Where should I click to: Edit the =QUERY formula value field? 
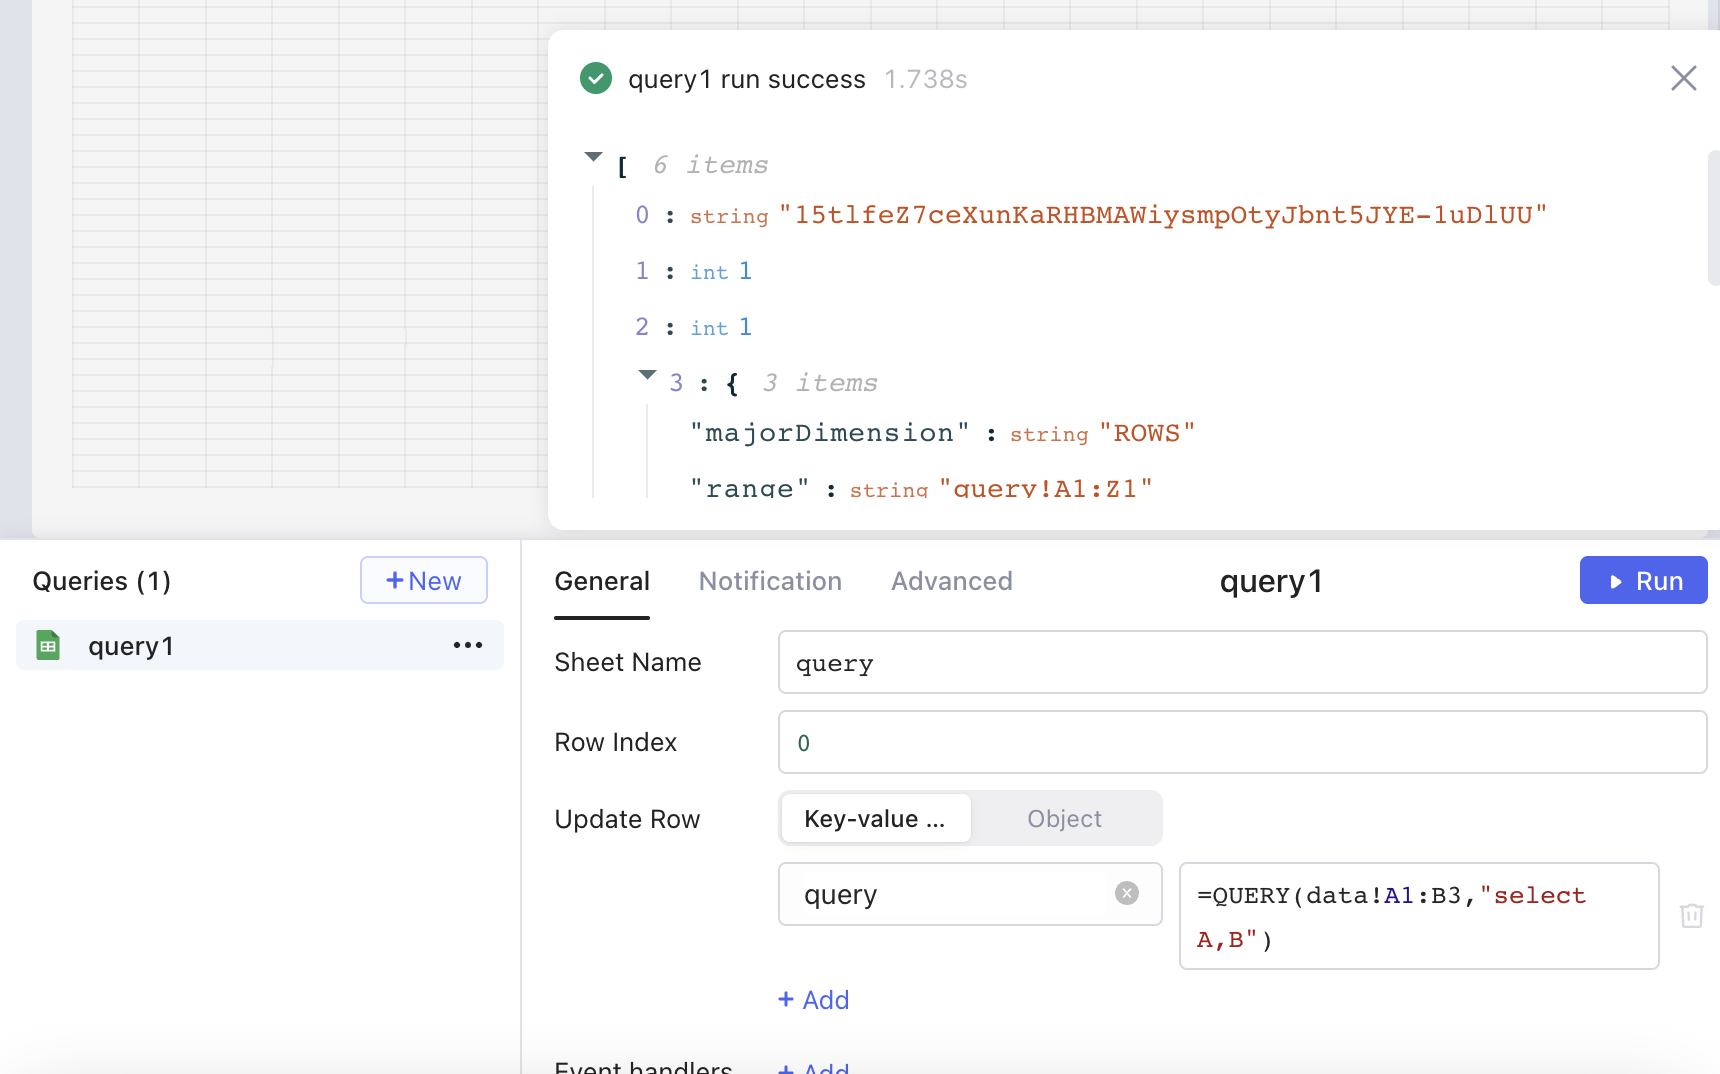tap(1419, 916)
